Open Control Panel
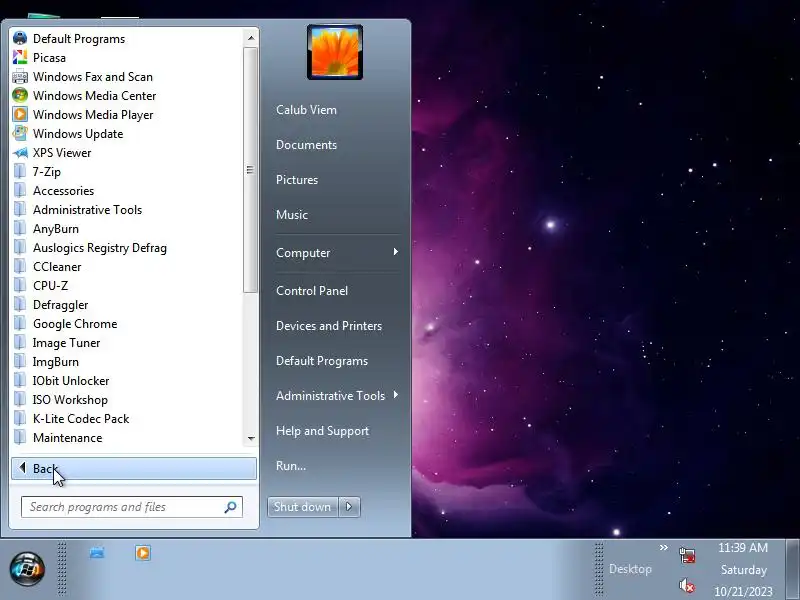This screenshot has height=600, width=800. point(312,291)
